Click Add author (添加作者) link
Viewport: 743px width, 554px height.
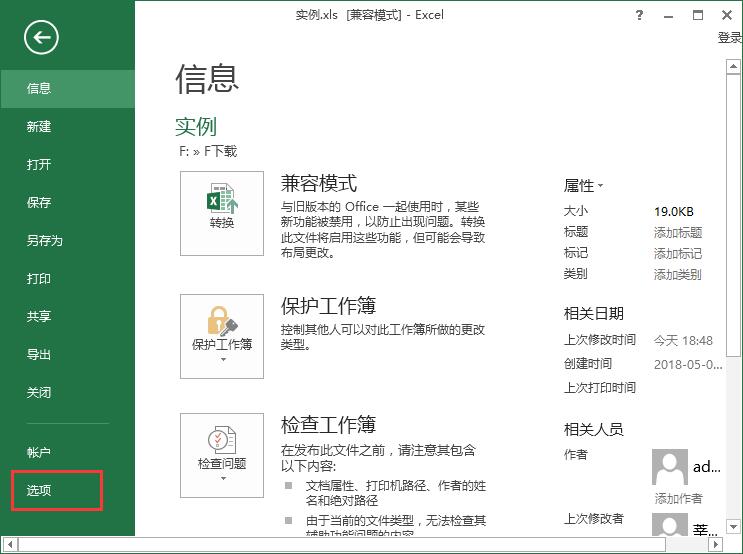click(x=677, y=498)
